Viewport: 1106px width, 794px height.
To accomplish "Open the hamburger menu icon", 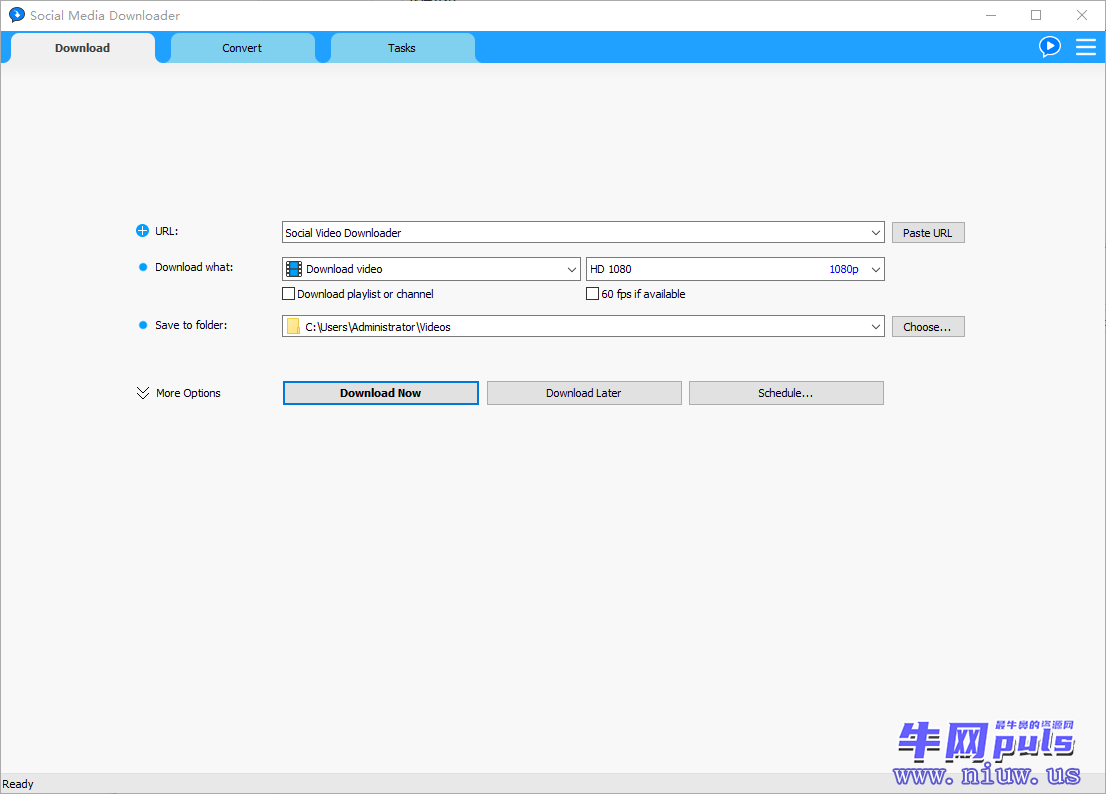I will point(1086,47).
